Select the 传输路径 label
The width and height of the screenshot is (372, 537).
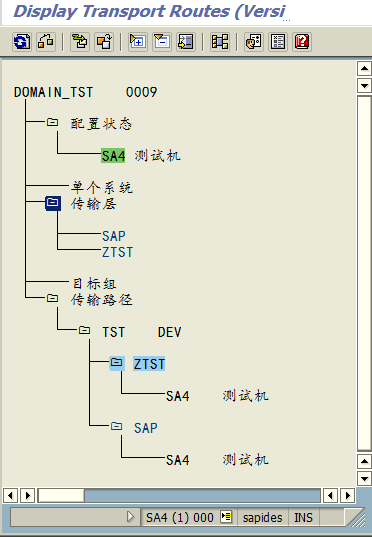click(102, 300)
